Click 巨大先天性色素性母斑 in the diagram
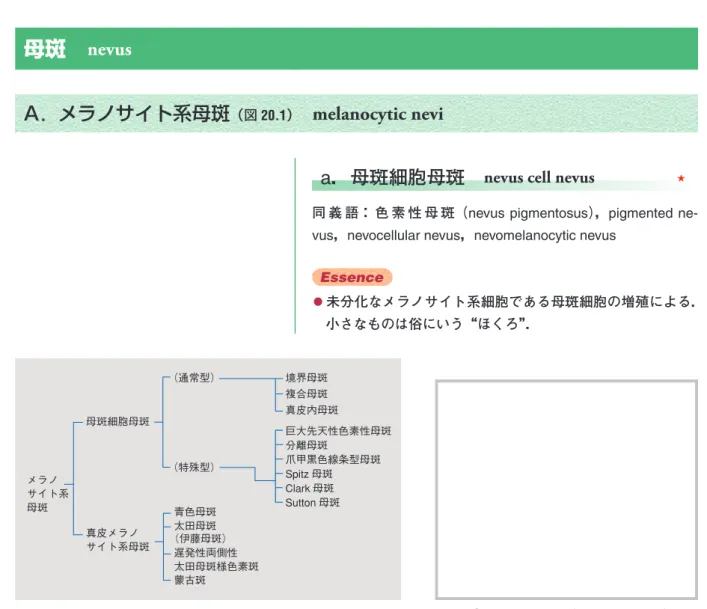 coord(338,431)
